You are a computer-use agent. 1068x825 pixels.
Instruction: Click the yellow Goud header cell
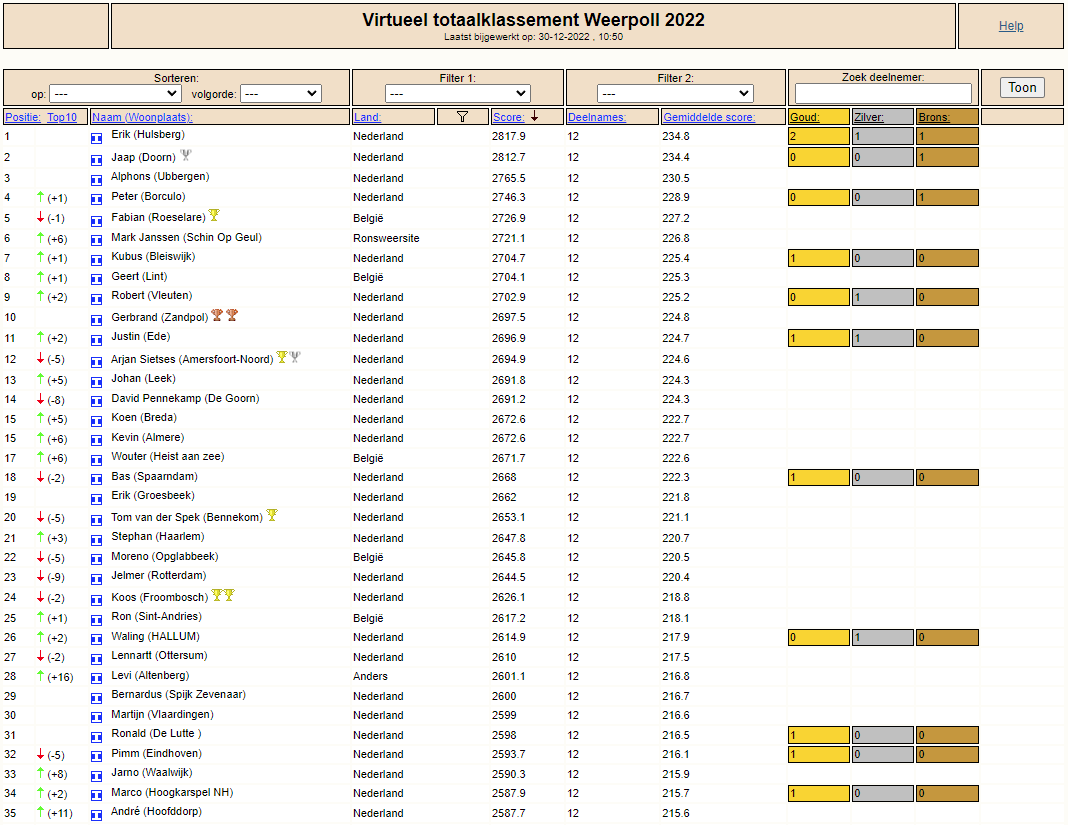[819, 117]
